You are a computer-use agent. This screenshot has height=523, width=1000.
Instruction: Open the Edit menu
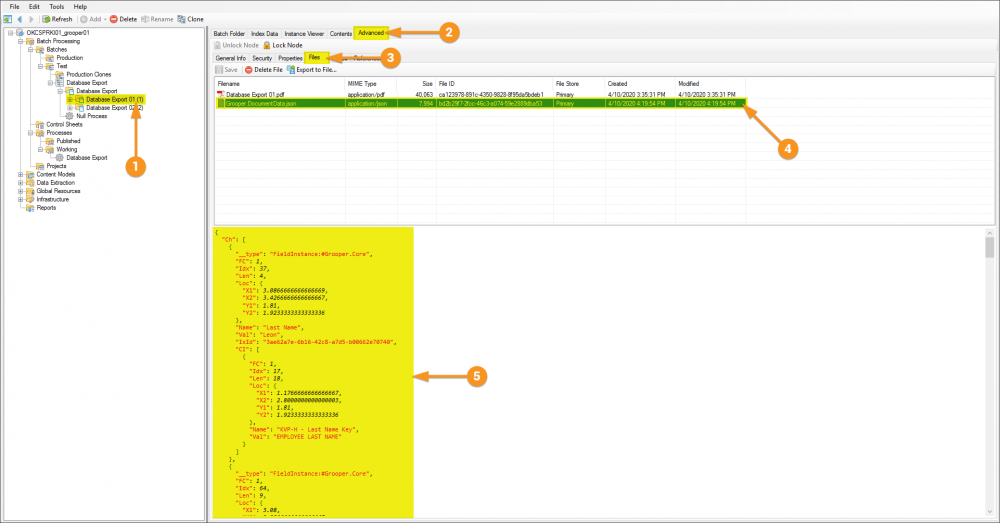coord(34,6)
